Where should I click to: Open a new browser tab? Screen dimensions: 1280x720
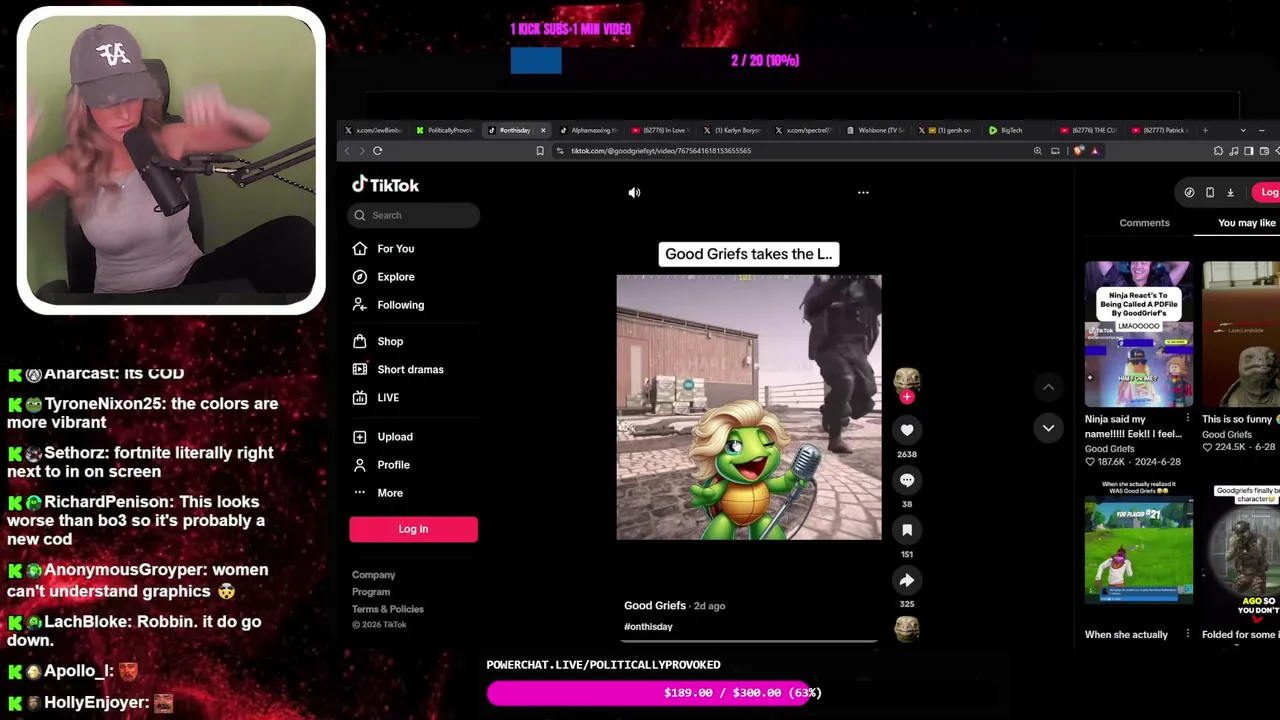1205,130
